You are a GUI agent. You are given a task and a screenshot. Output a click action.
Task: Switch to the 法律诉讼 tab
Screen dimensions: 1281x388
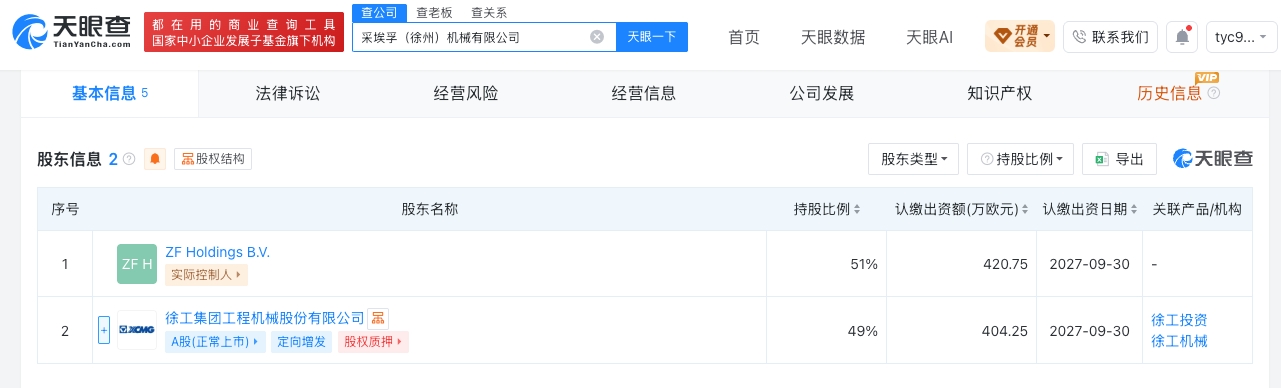coord(288,93)
